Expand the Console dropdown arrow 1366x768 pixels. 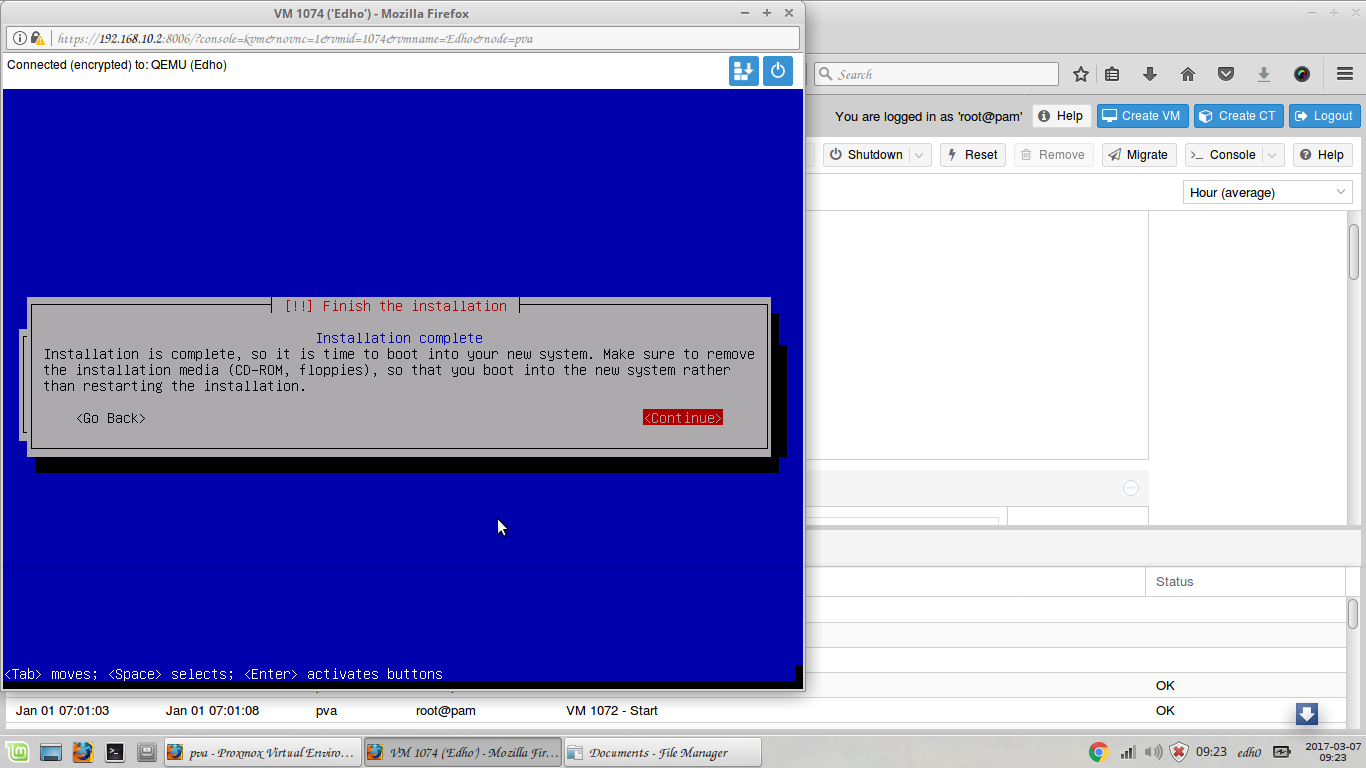[x=1272, y=155]
